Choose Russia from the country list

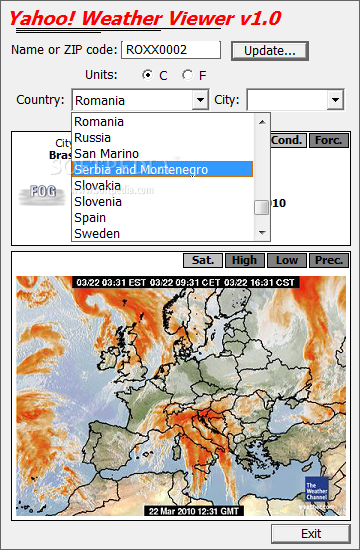click(x=162, y=138)
